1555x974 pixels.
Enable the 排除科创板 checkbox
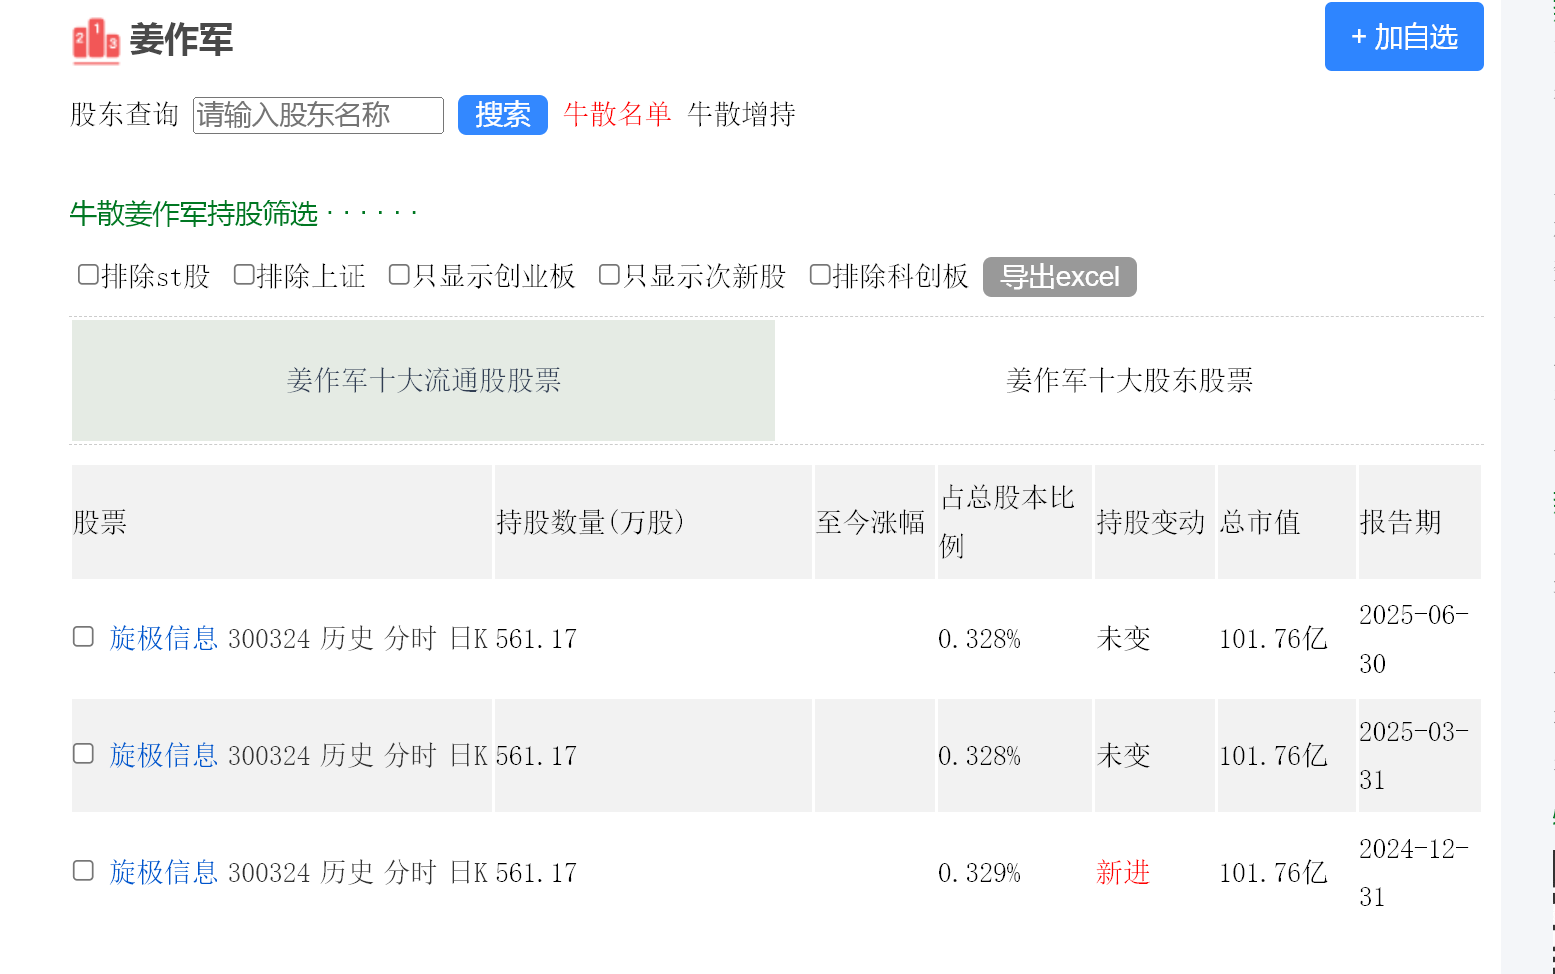point(820,275)
